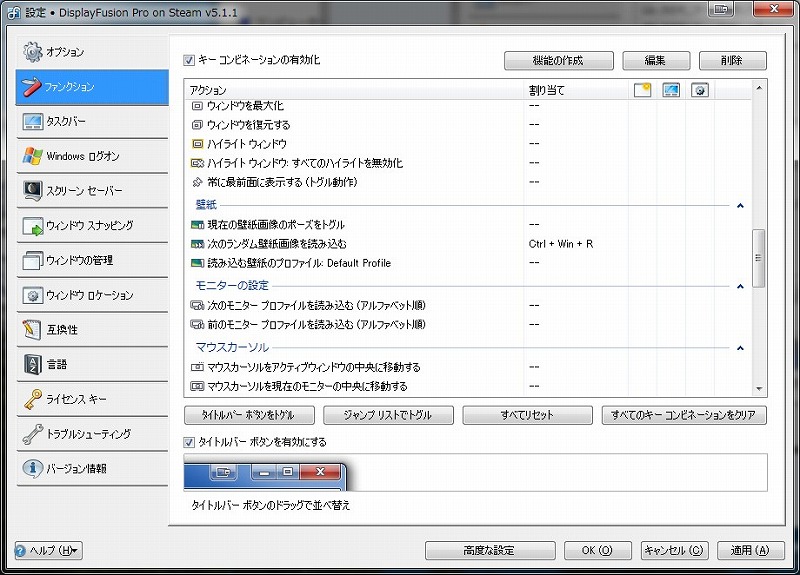Click the バージョン情報 info icon
Viewport: 800px width, 575px height.
click(x=33, y=468)
